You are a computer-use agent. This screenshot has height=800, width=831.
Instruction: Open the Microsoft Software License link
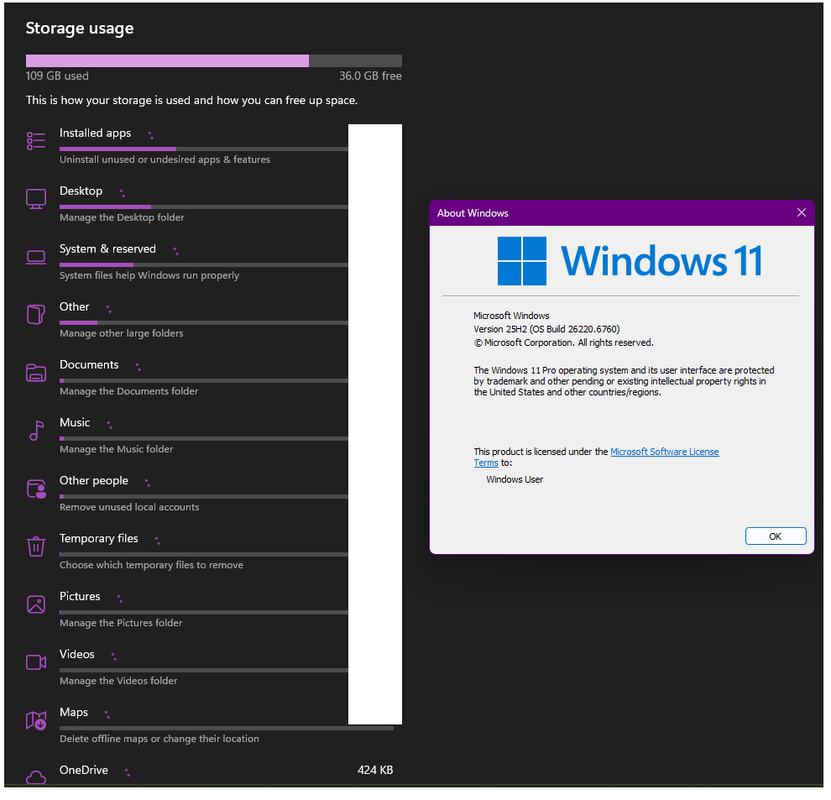665,452
